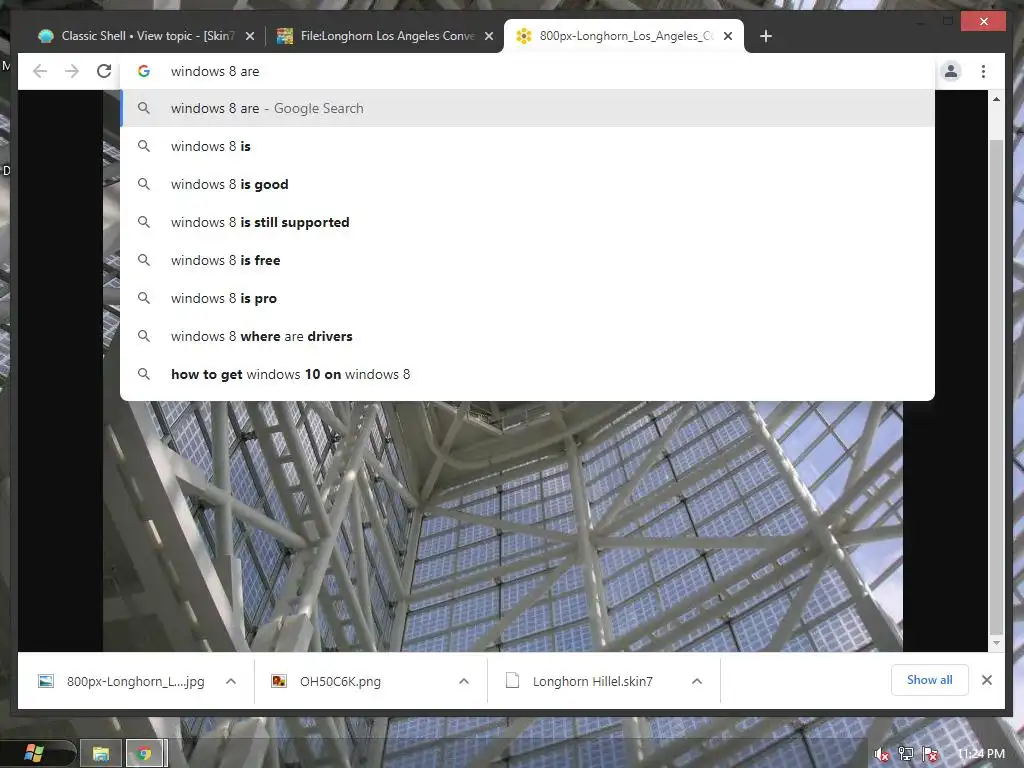
Task: Go forward using the forward arrow
Action: pos(72,71)
